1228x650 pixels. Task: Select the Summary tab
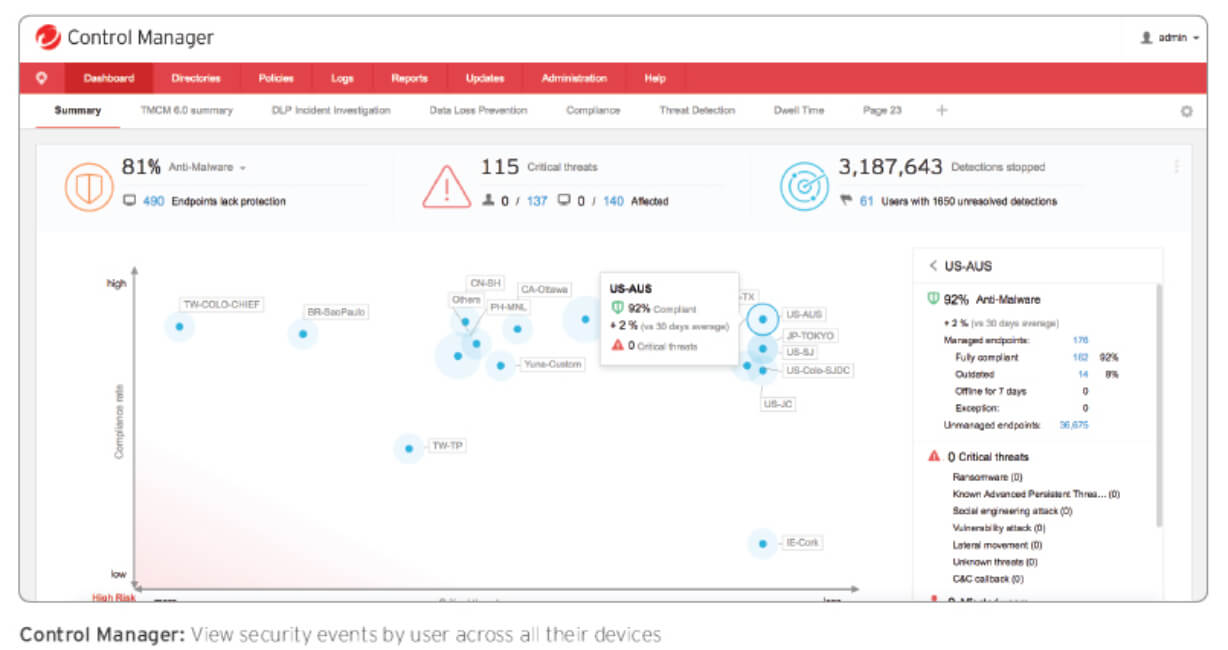[x=78, y=110]
